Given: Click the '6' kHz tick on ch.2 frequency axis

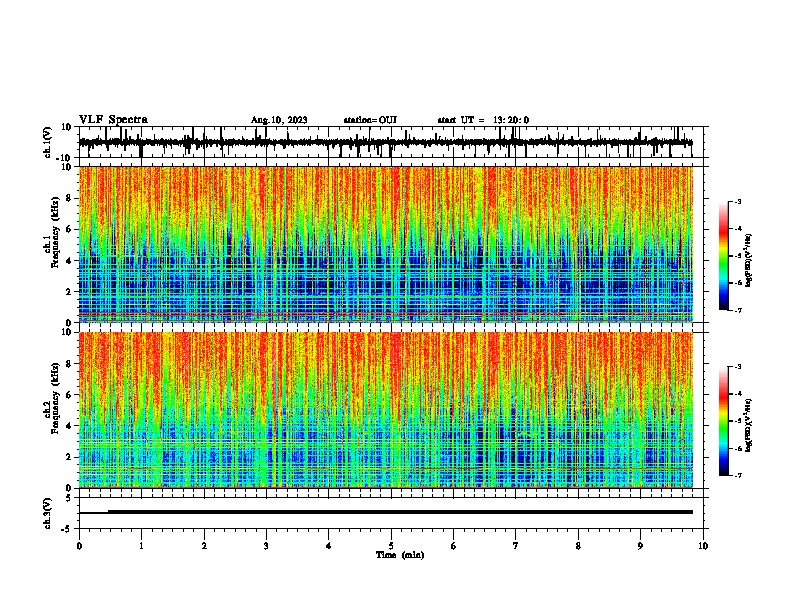Looking at the screenshot, I should coord(69,395).
